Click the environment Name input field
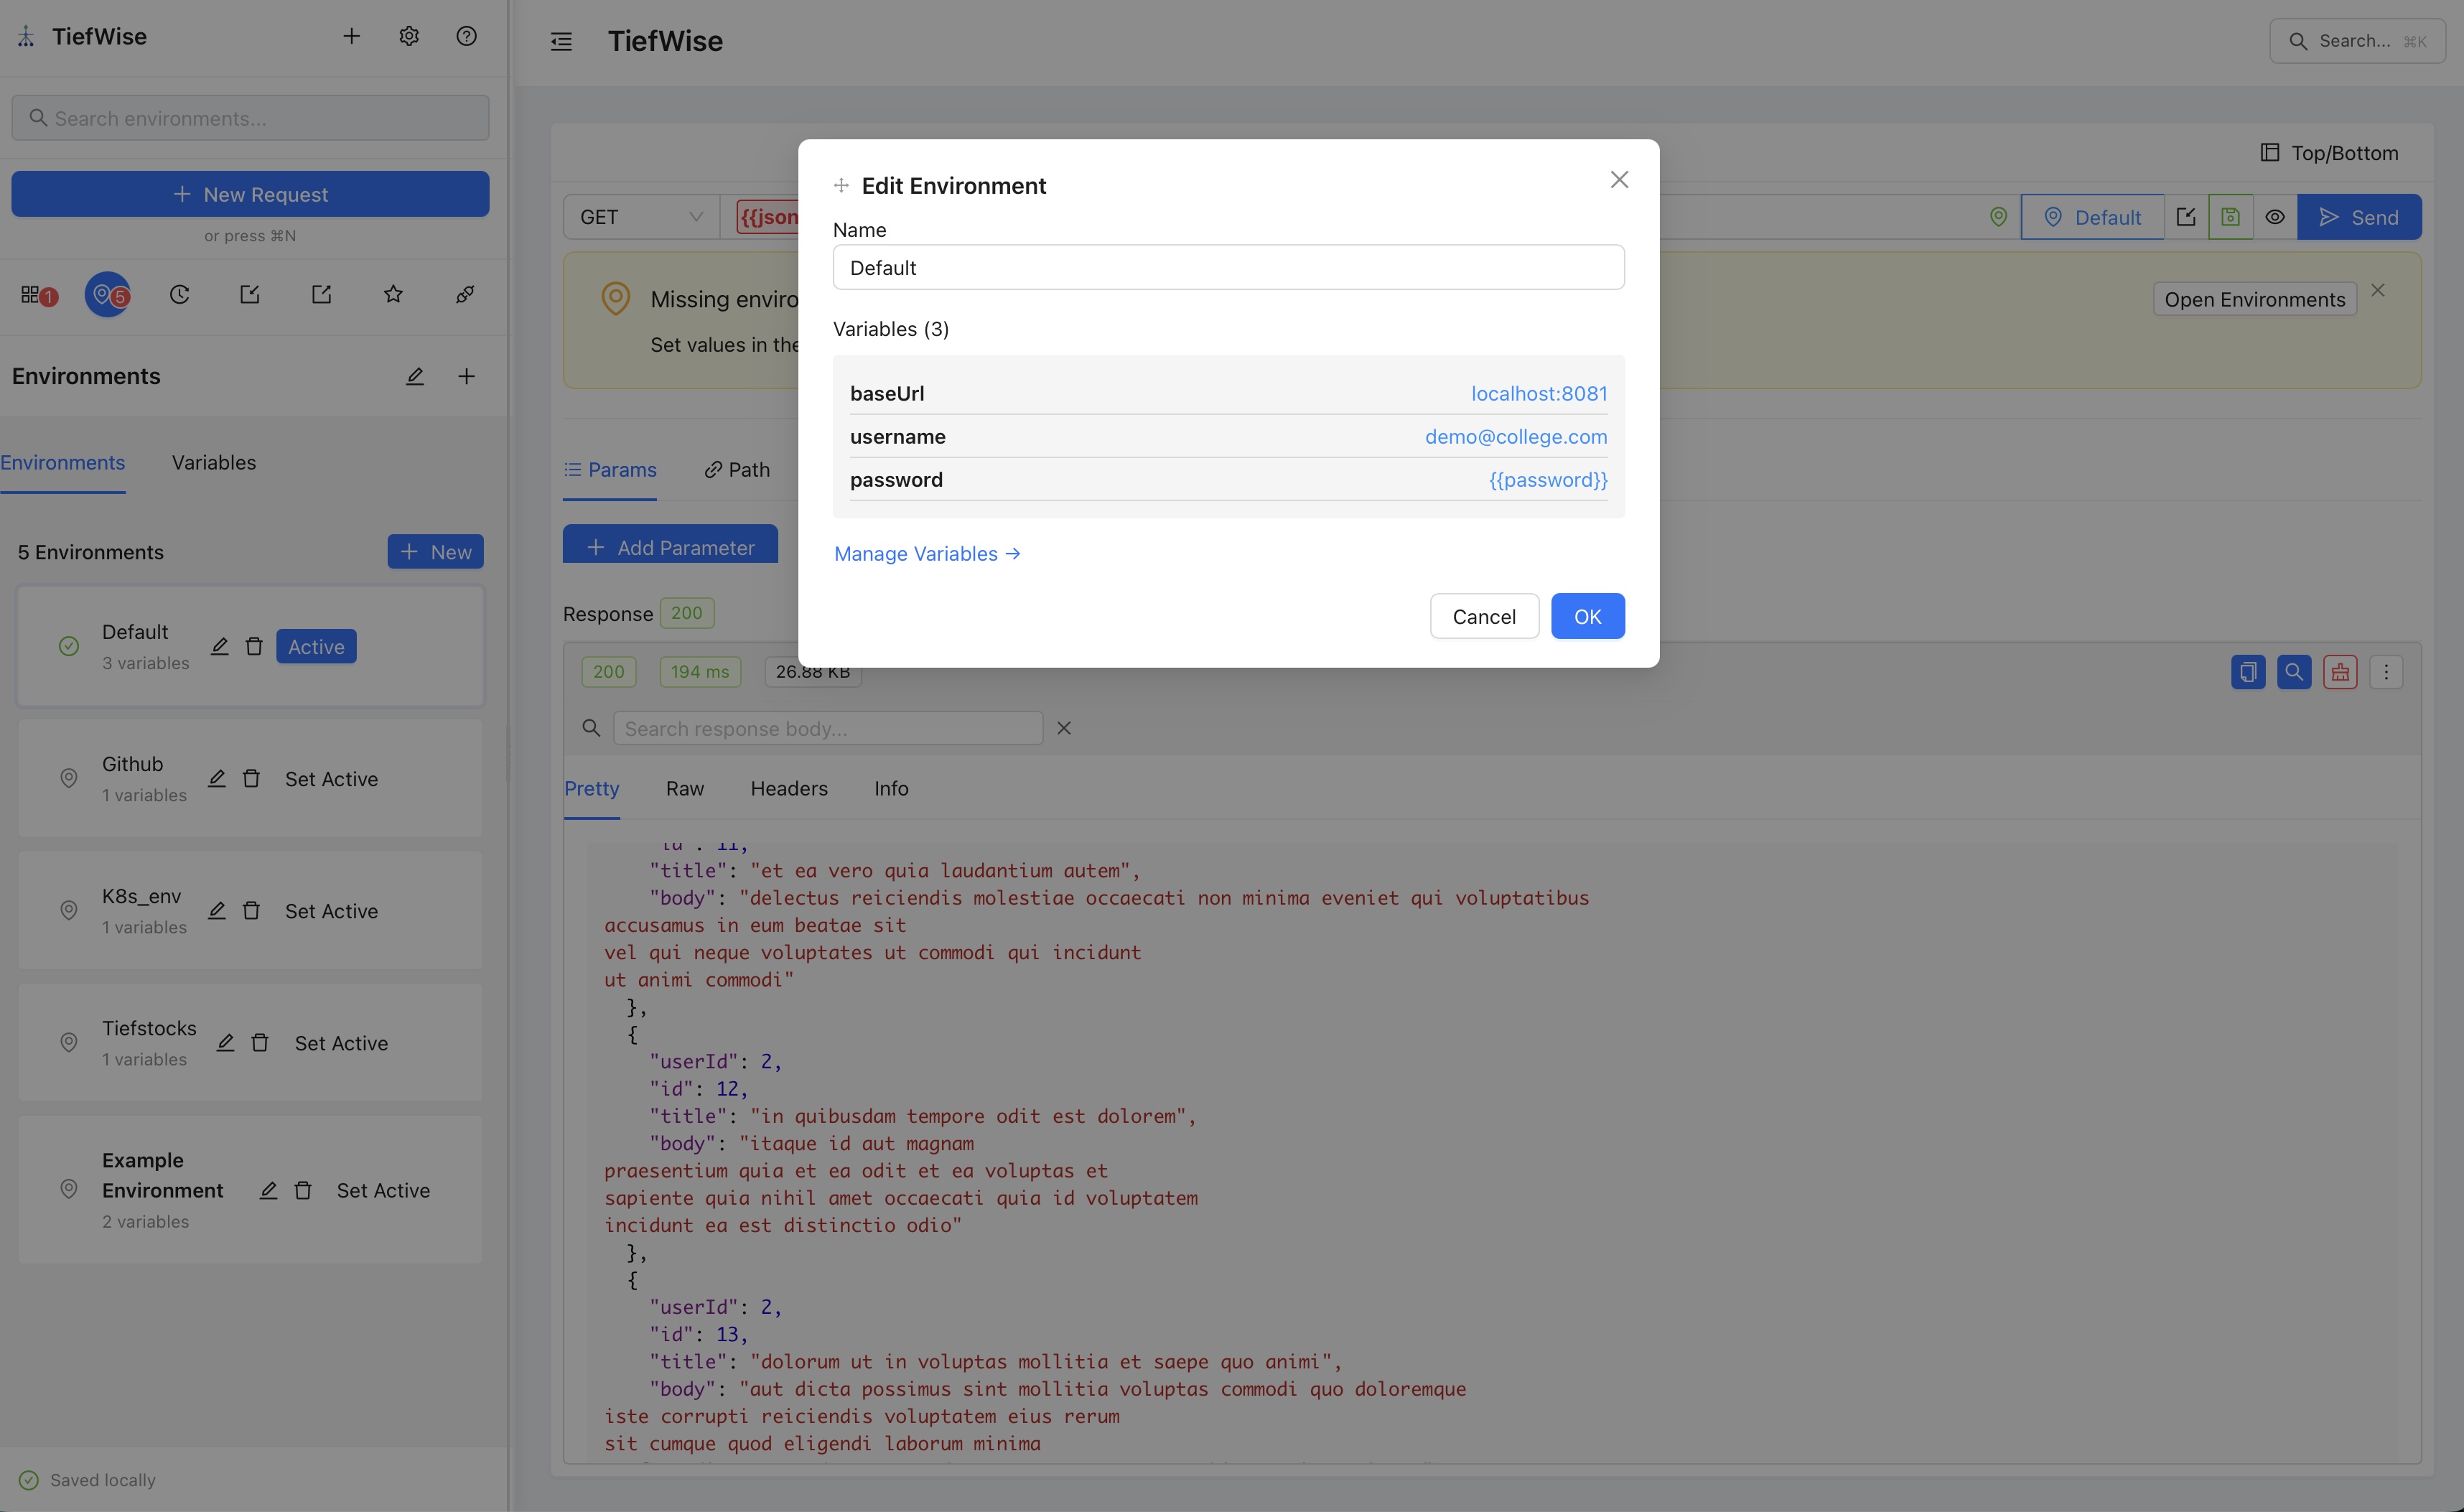This screenshot has height=1512, width=2464. click(x=1228, y=268)
